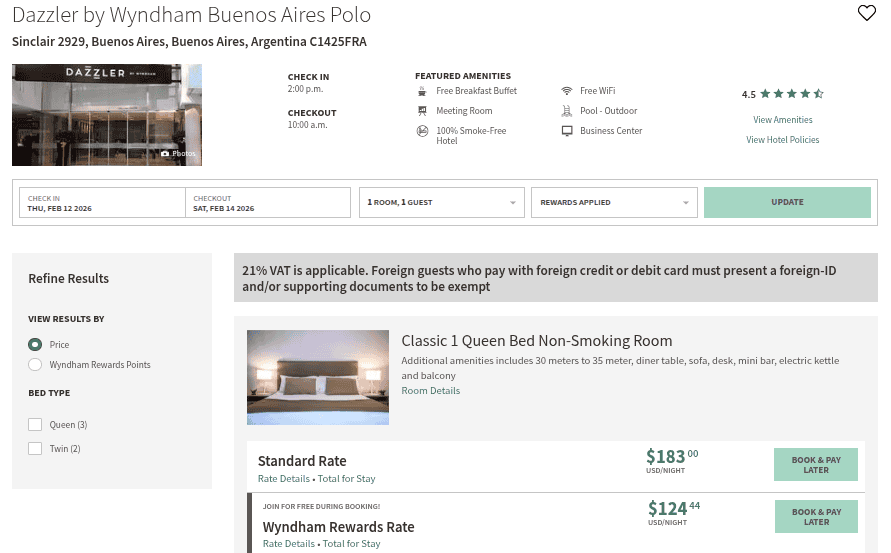Book & Pay Later at Standard Rate $183
The width and height of the screenshot is (891, 553).
coord(815,465)
